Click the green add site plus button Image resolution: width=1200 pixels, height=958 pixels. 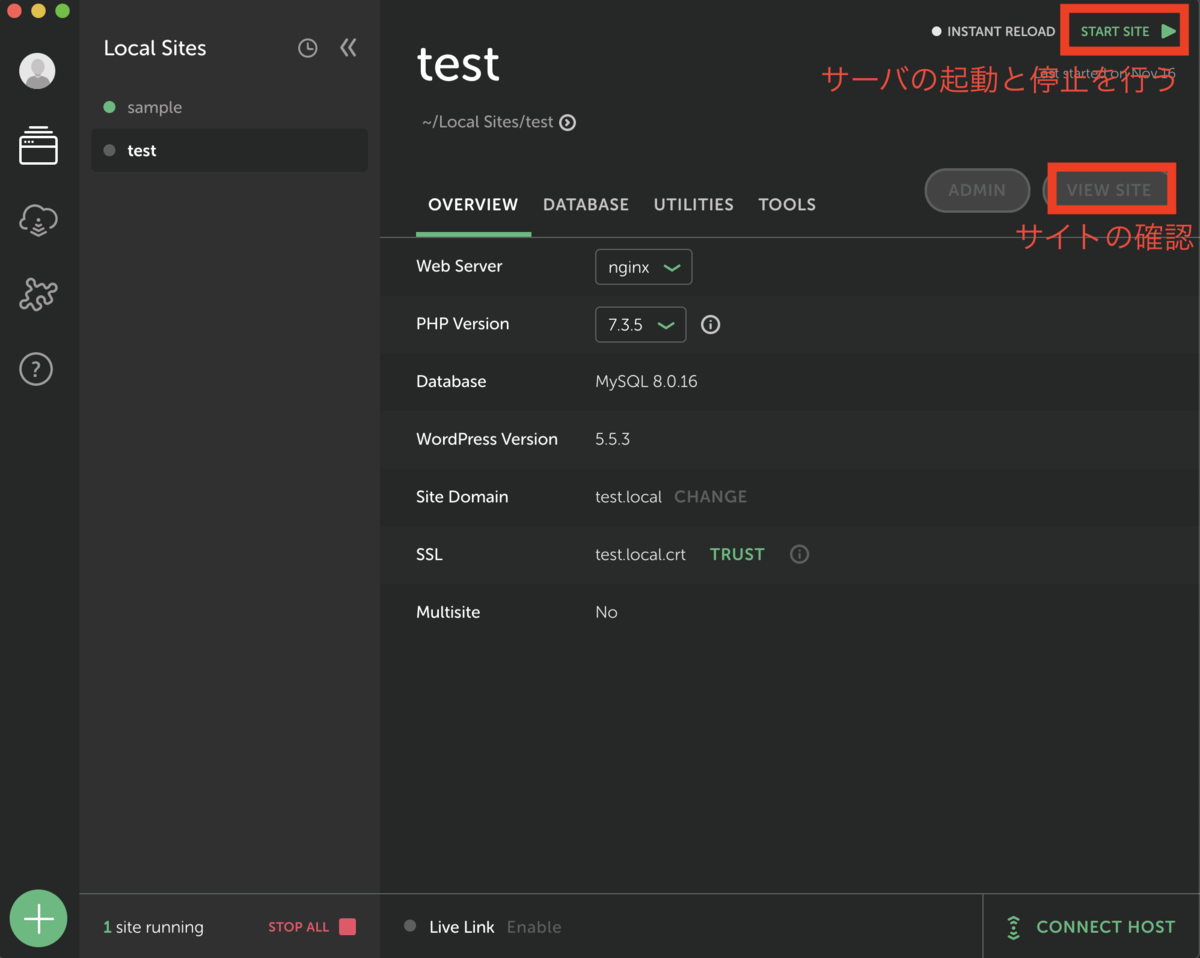click(38, 918)
